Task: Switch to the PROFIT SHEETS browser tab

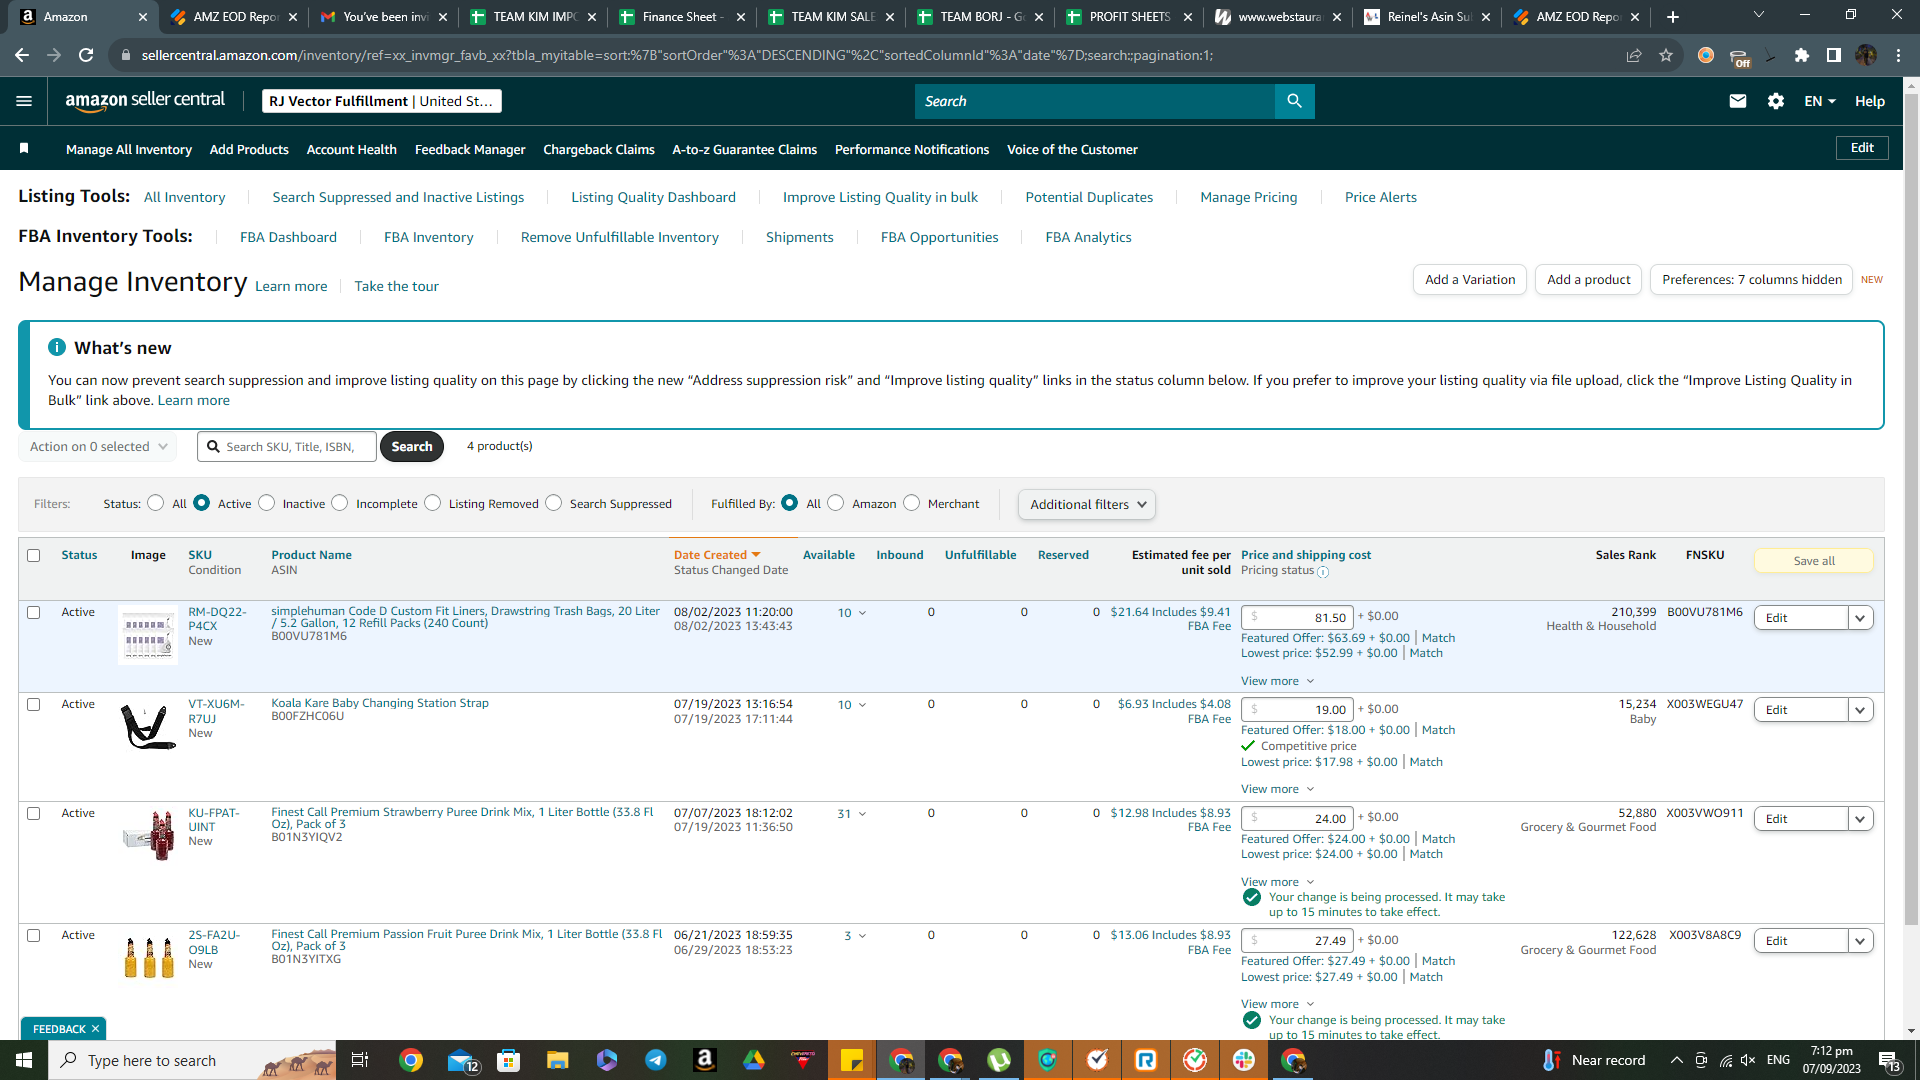Action: pyautogui.click(x=1128, y=17)
